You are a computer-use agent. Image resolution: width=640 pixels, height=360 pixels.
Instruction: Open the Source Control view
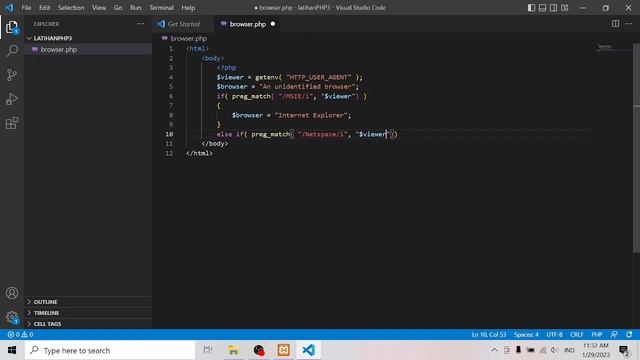[x=12, y=75]
